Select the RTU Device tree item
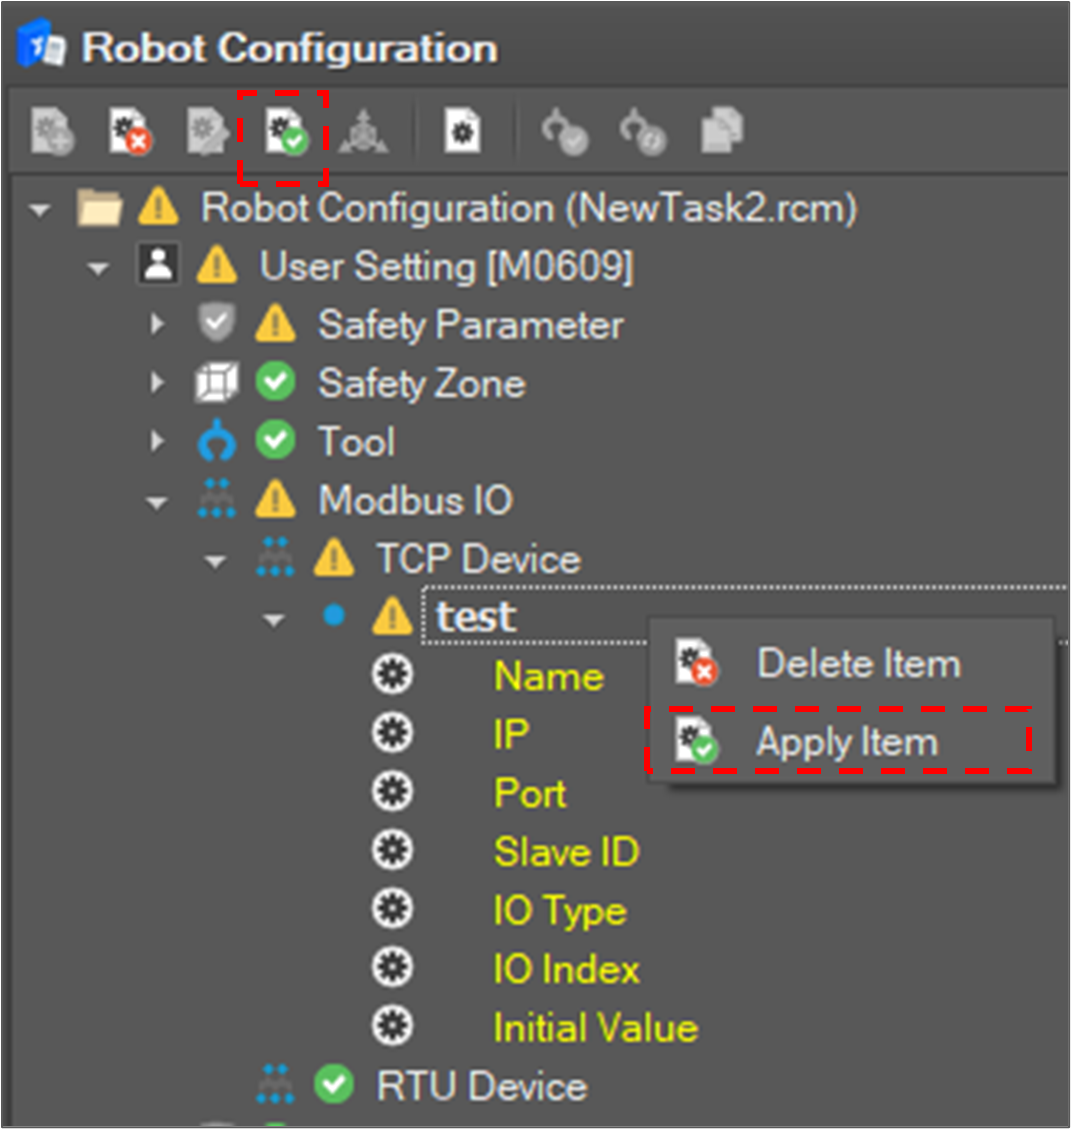 pyautogui.click(x=481, y=1086)
